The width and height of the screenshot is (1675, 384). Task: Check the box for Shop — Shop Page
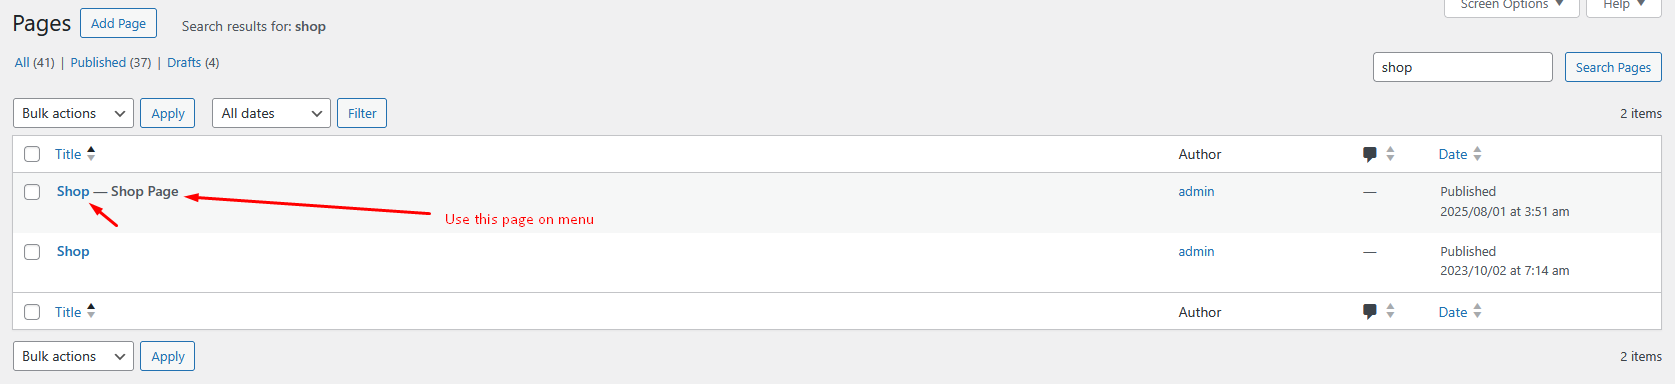(32, 192)
